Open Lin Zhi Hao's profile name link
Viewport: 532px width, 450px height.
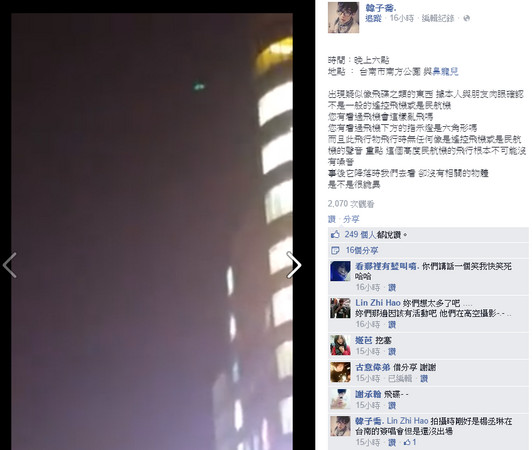(378, 302)
